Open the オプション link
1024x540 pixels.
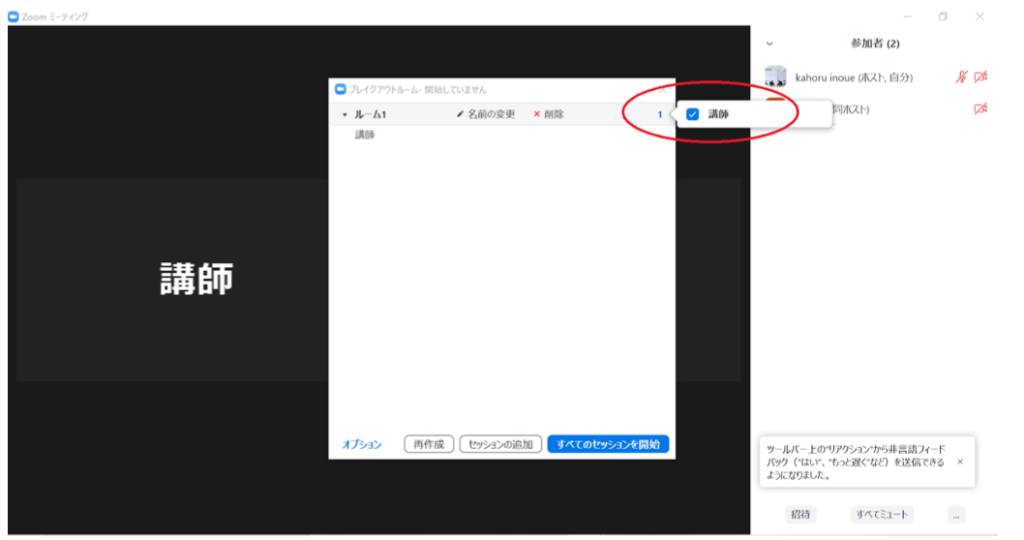tap(362, 444)
